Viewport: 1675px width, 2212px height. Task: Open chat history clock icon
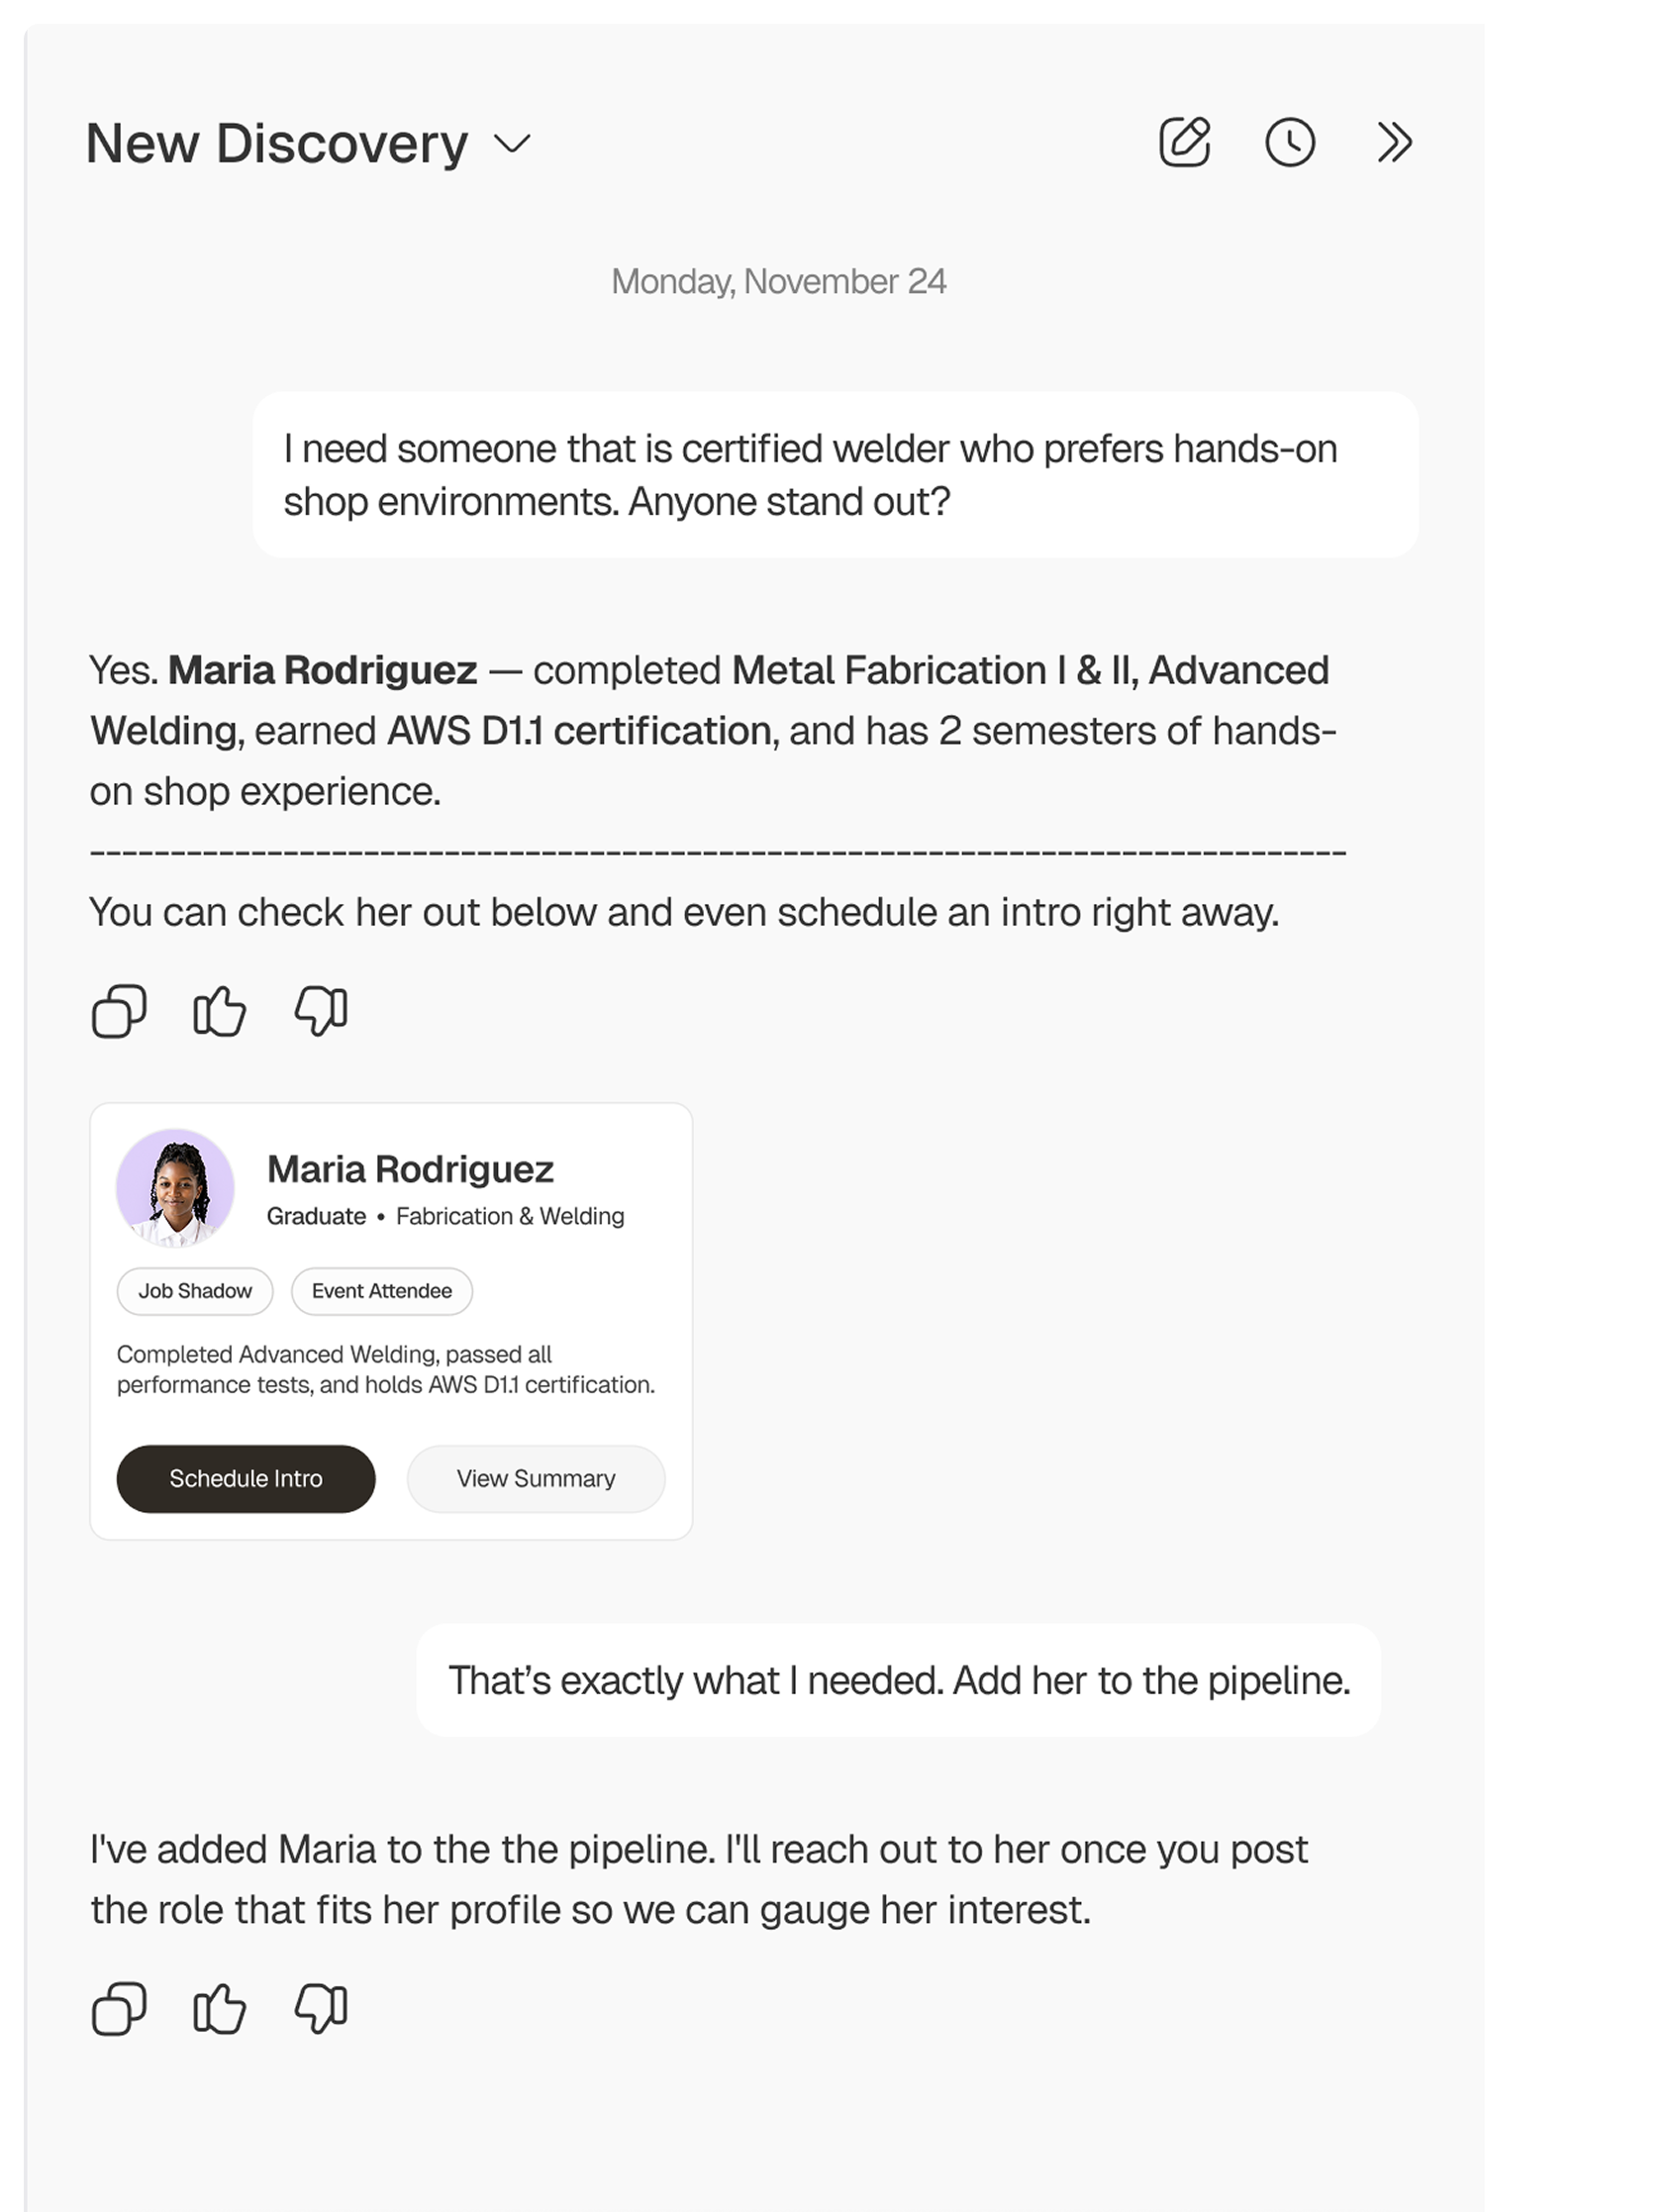(1290, 142)
